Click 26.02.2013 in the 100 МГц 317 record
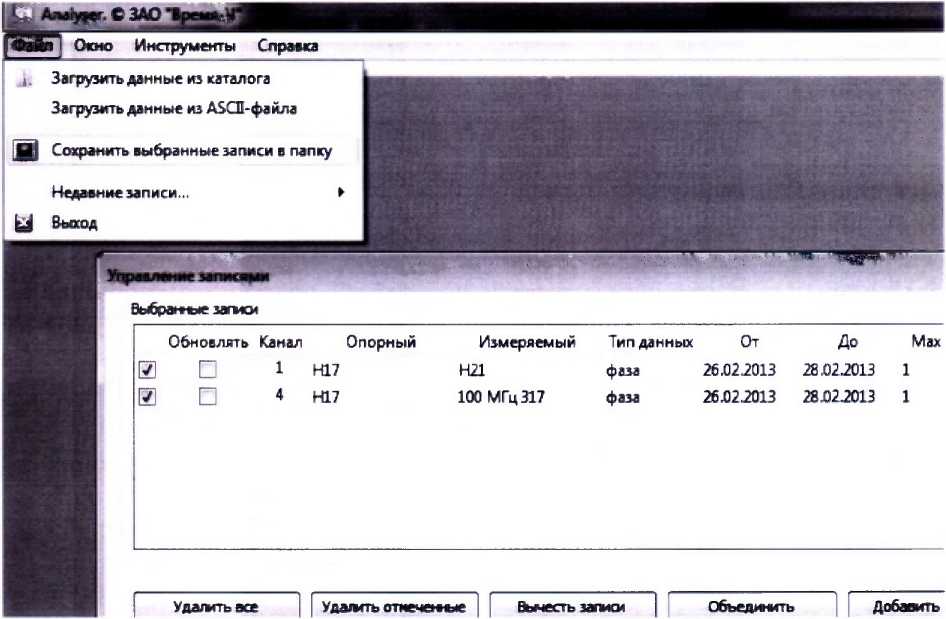This screenshot has width=946, height=619. (x=739, y=396)
